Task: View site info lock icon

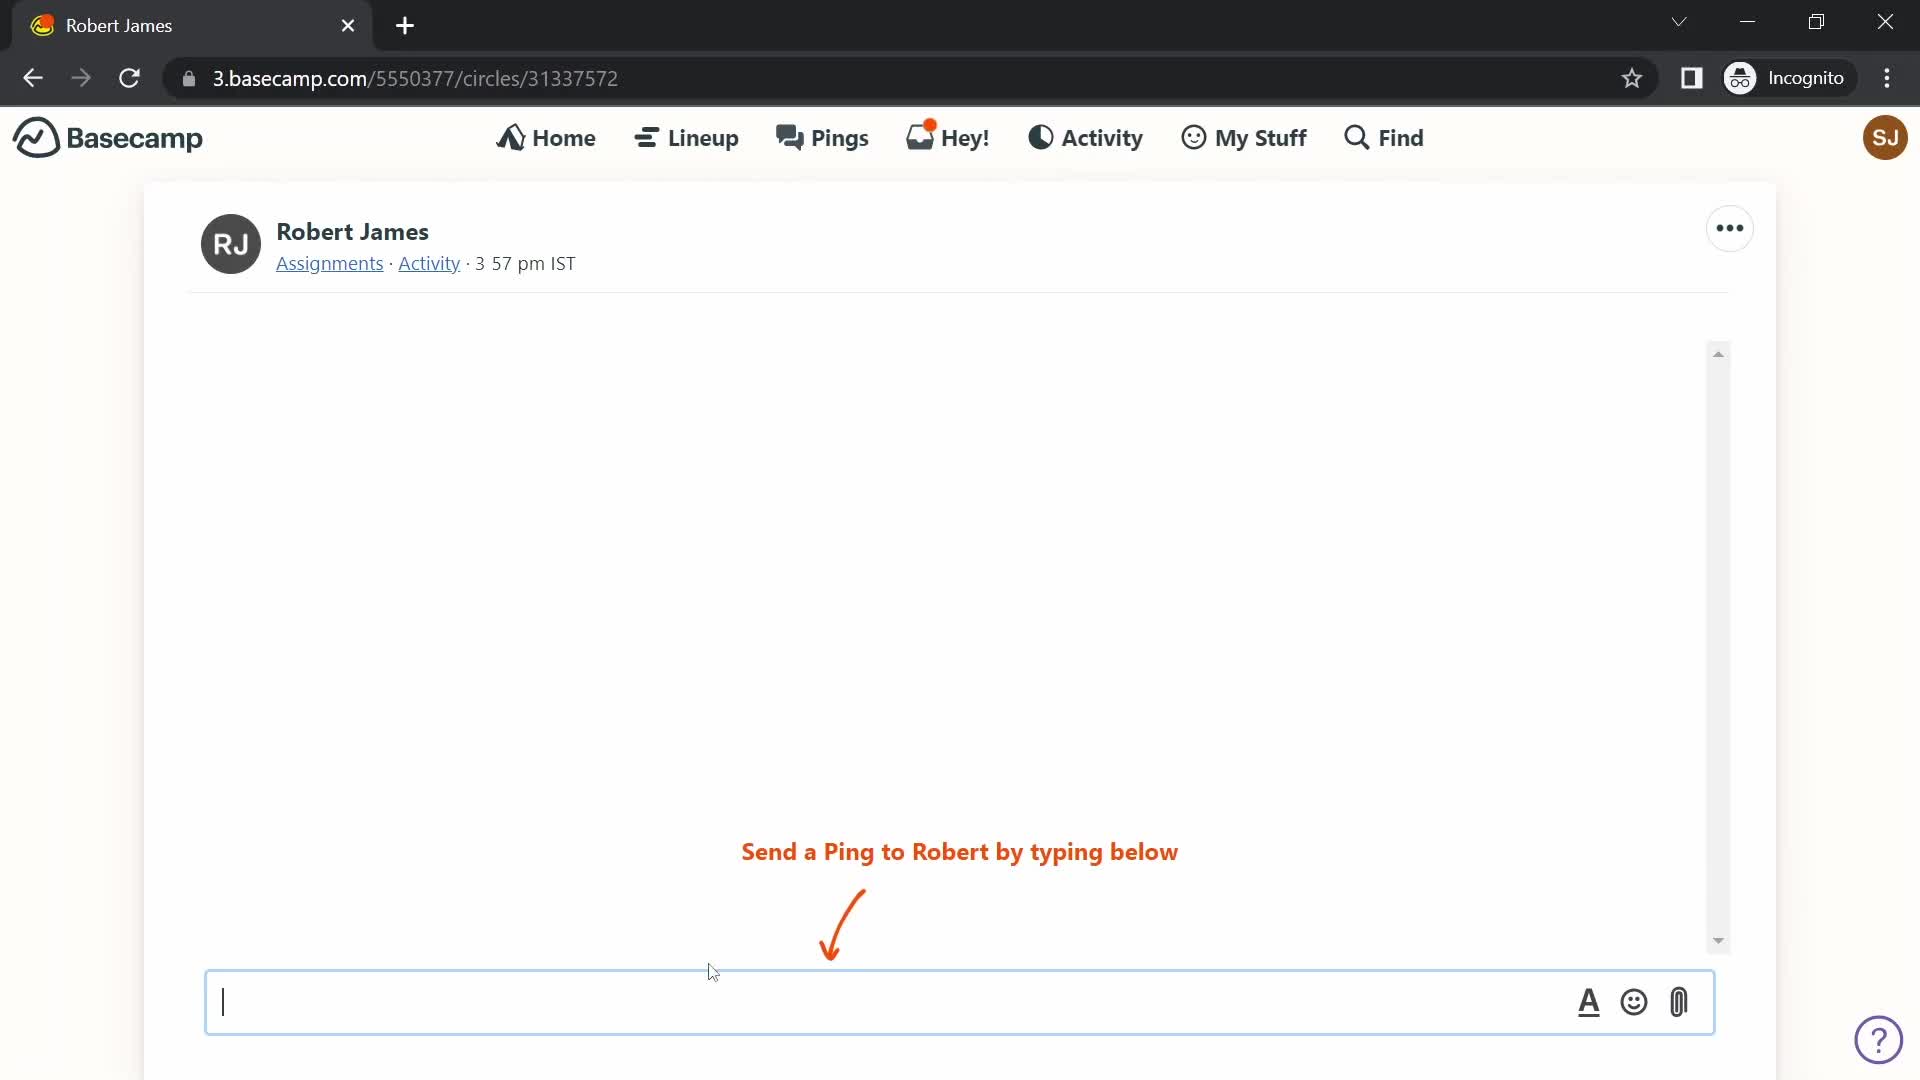Action: [x=188, y=78]
